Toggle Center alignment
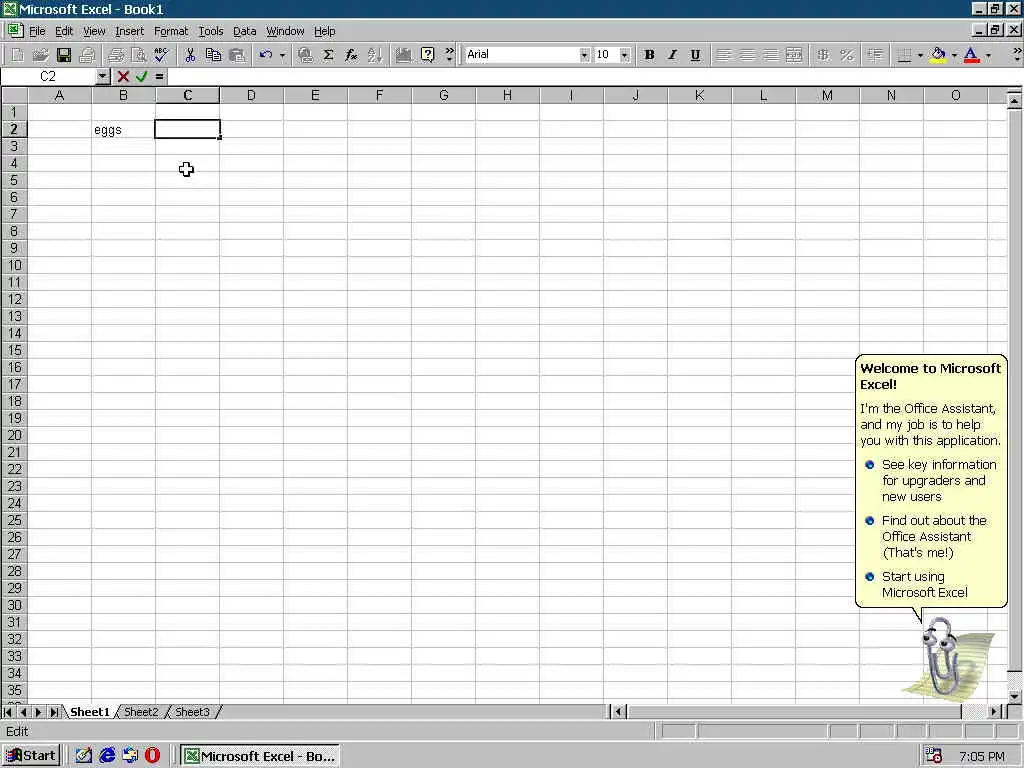 (x=747, y=55)
